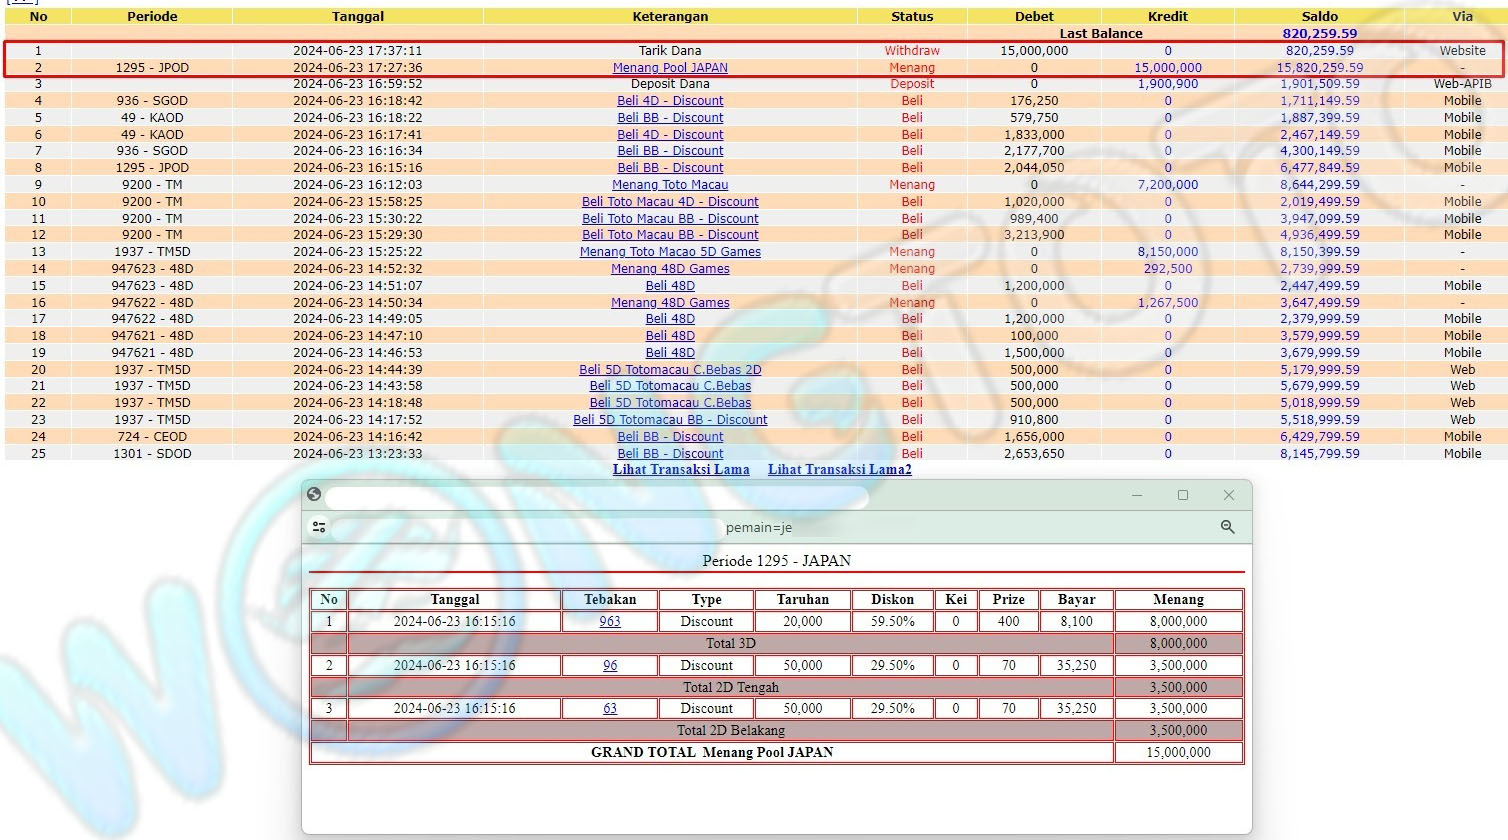Open Lihat Transaksi Lama link
The width and height of the screenshot is (1508, 840).
[681, 470]
